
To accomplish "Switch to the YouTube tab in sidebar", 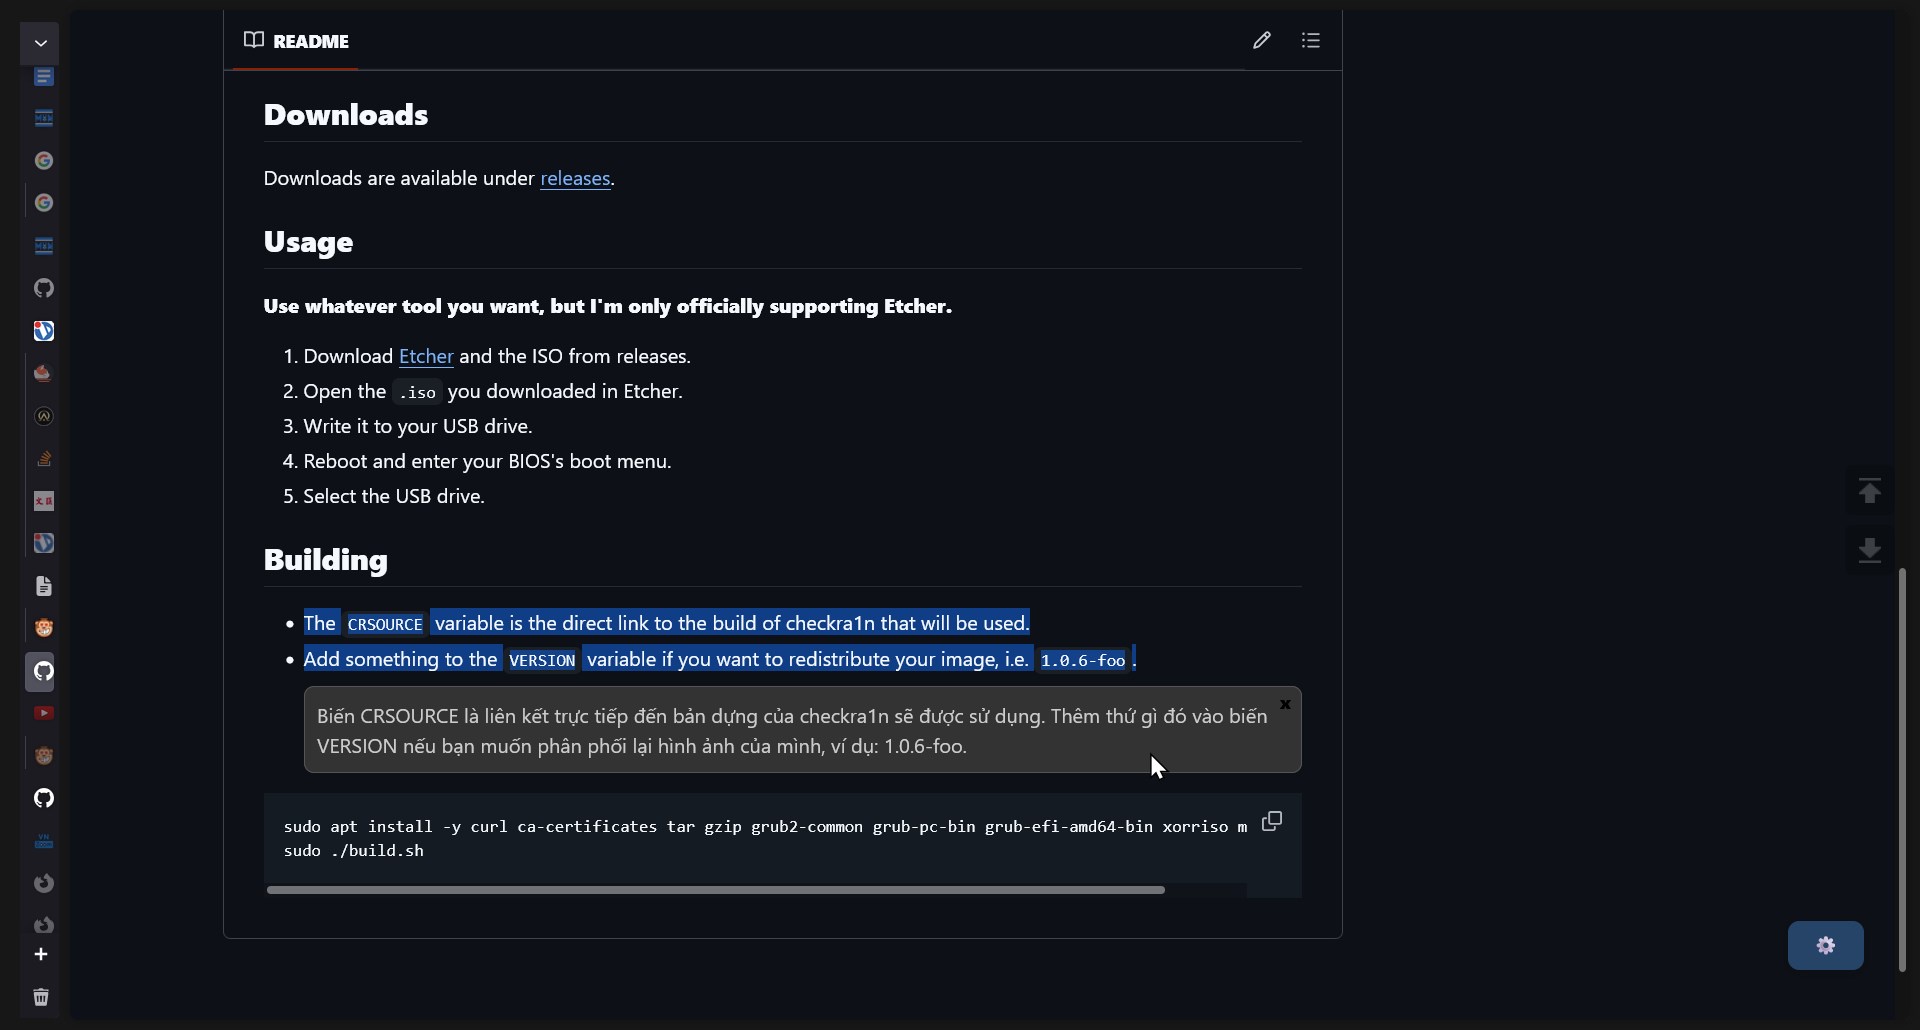I will pyautogui.click(x=44, y=713).
